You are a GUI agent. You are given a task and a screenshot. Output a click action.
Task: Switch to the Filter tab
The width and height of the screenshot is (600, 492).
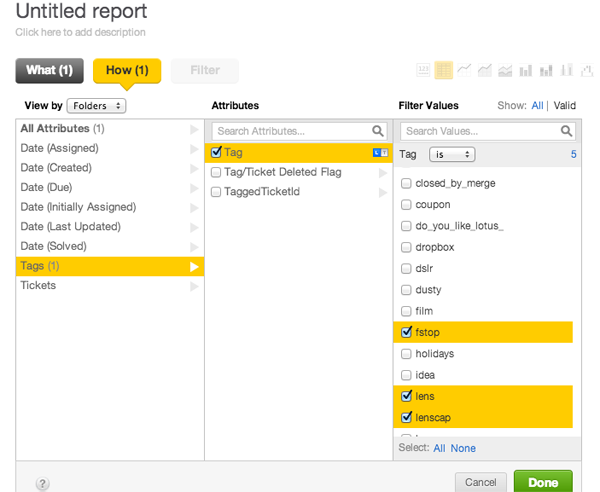click(205, 70)
